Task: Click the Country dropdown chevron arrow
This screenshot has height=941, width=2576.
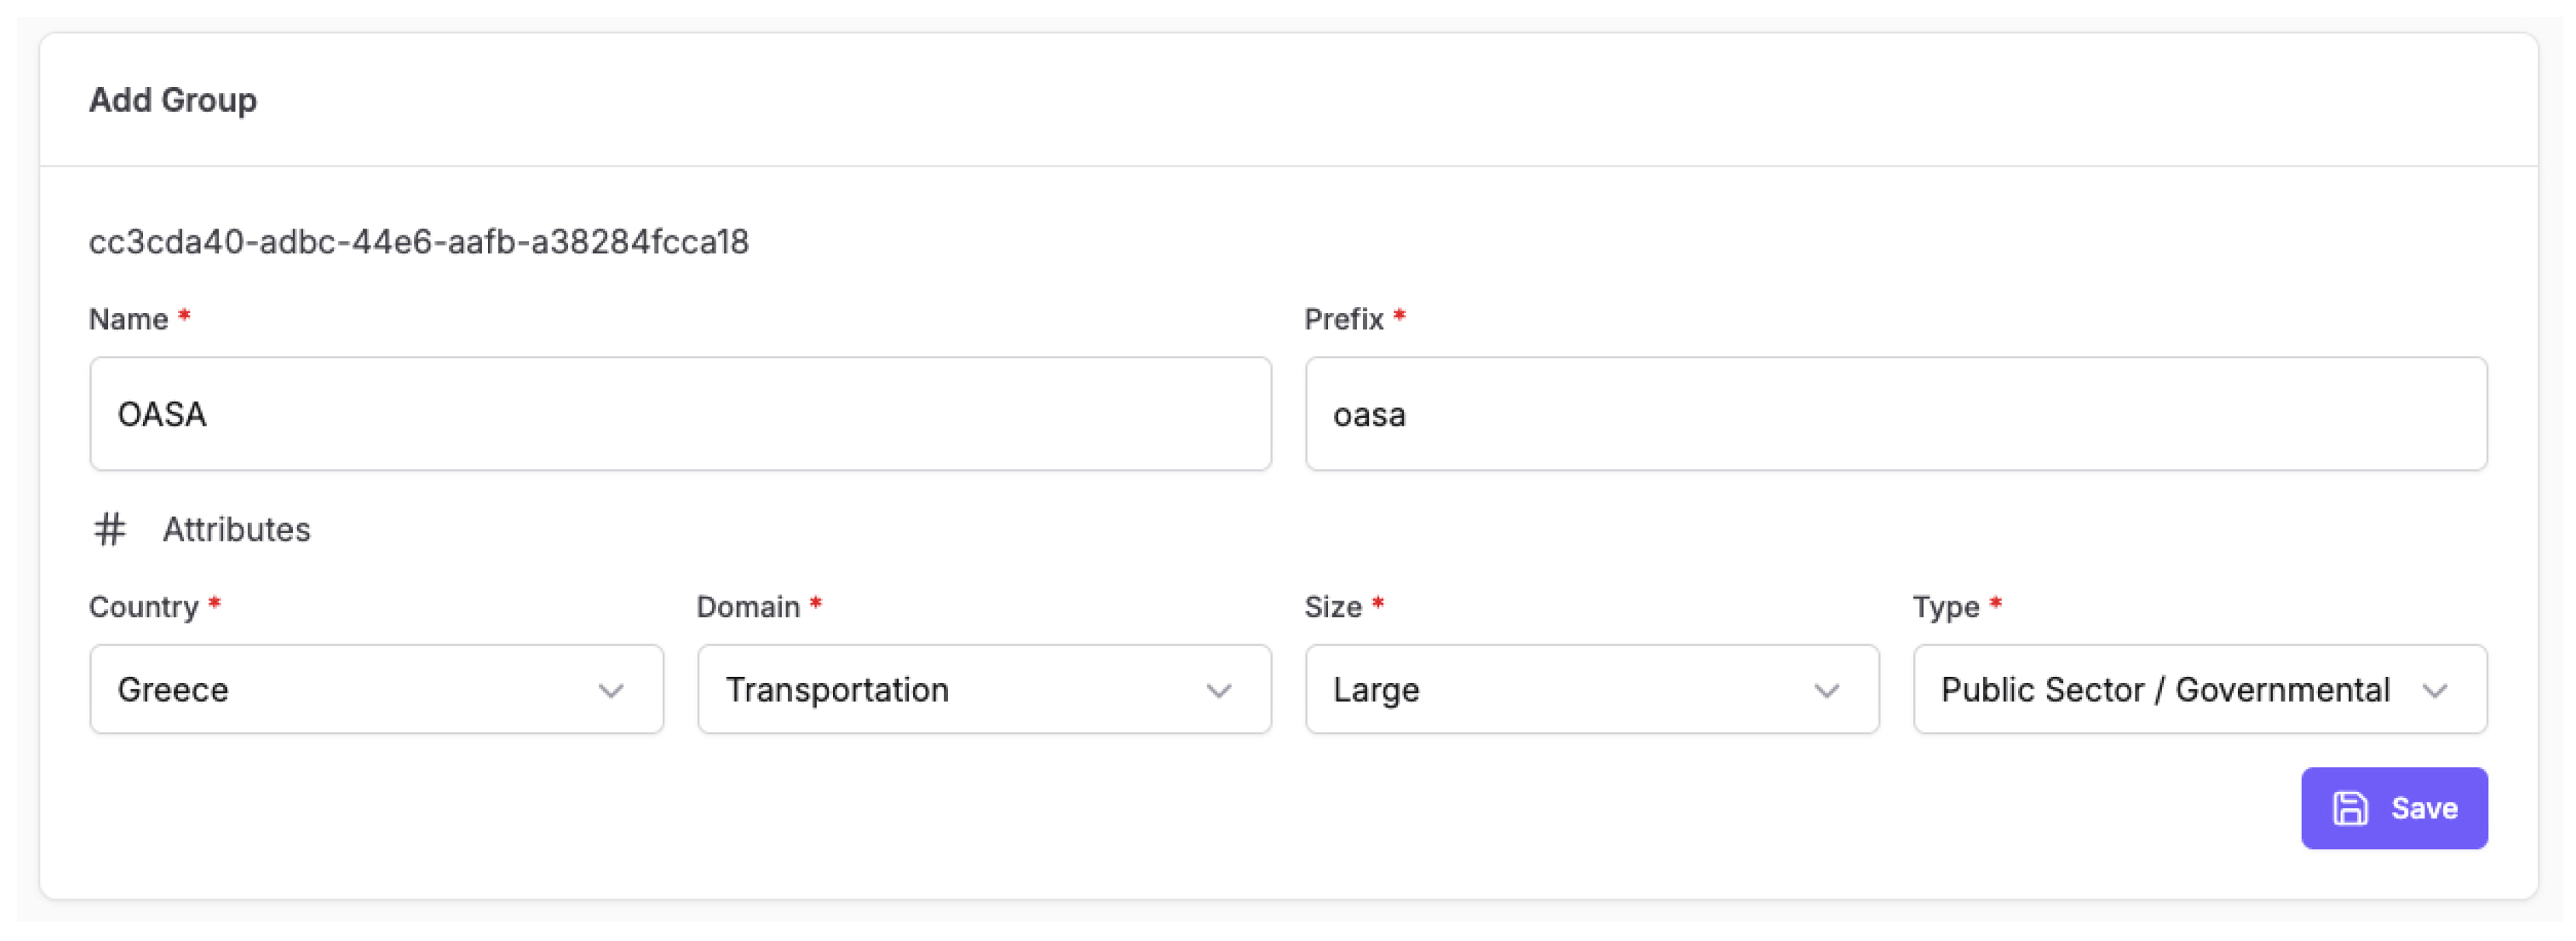Action: (611, 690)
